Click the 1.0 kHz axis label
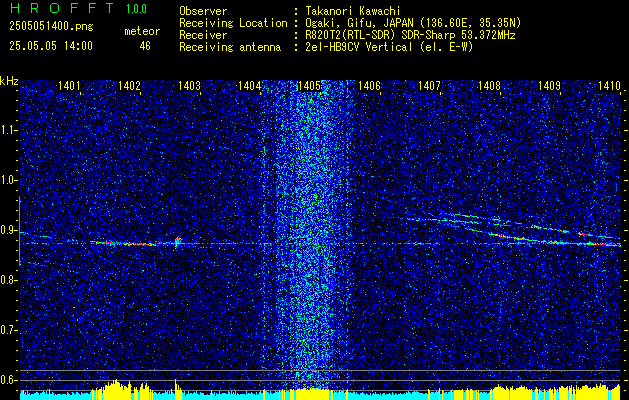Screen dimensions: 629x400 pos(8,181)
